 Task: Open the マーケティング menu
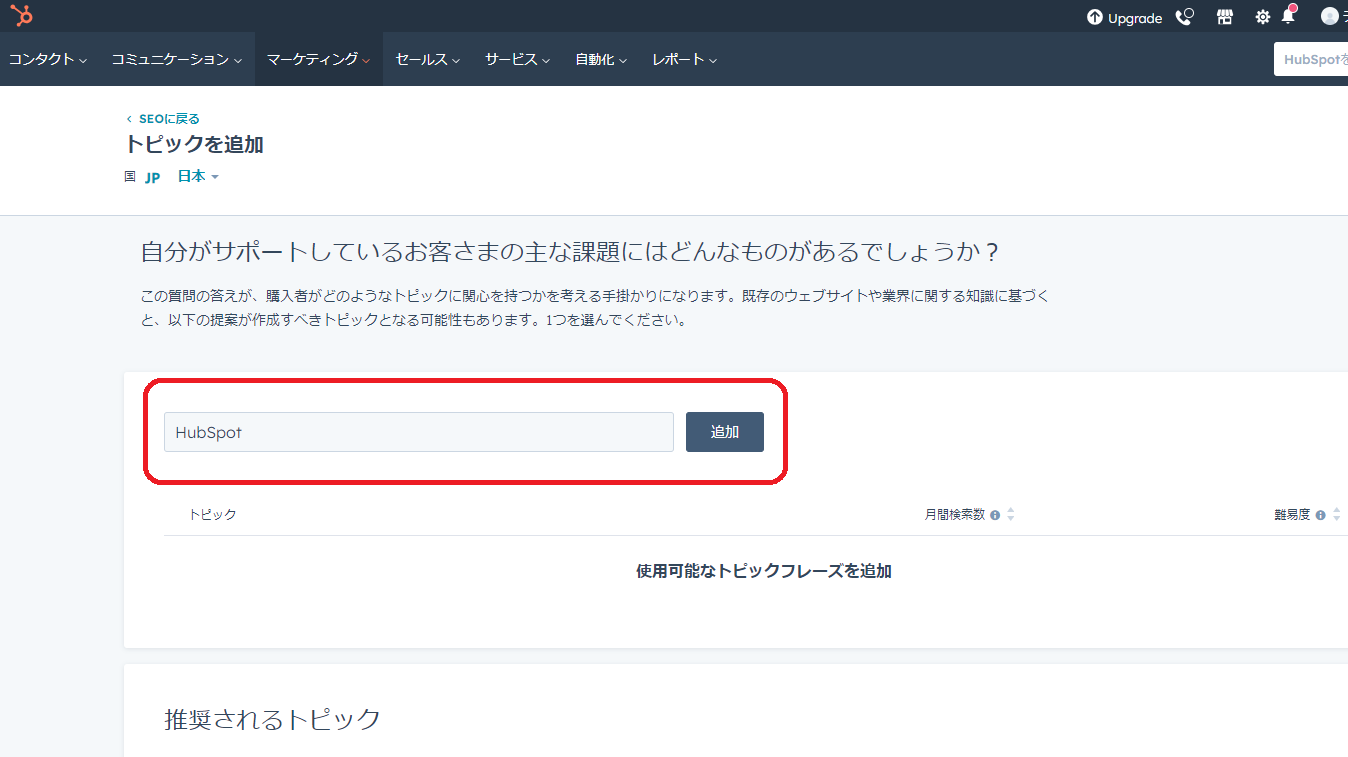coord(319,59)
